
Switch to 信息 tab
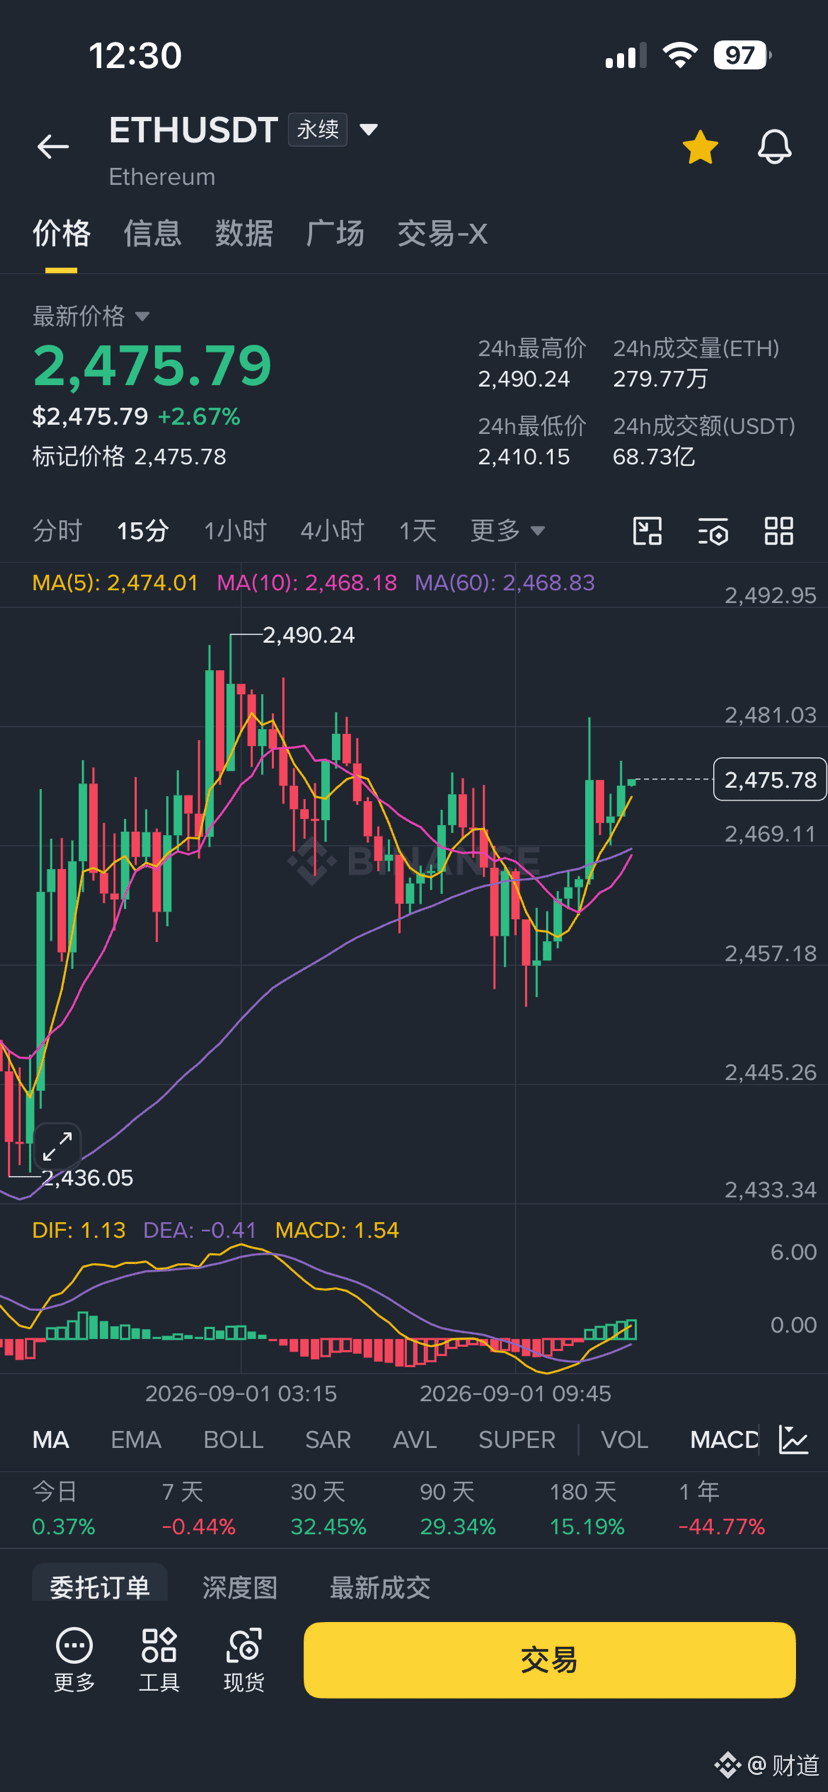click(x=152, y=233)
